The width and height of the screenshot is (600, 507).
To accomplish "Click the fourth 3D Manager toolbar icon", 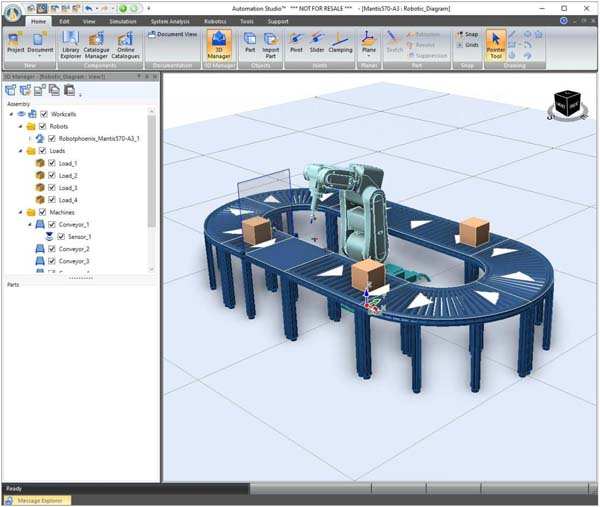I will click(x=54, y=90).
